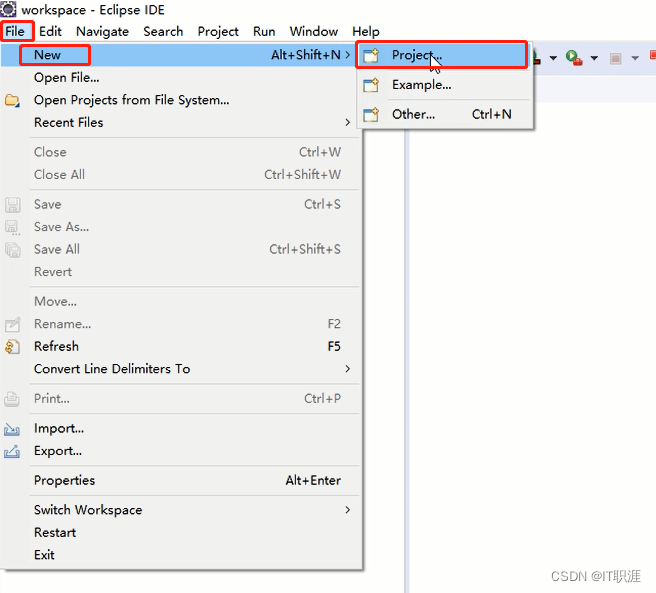
Task: Select Restart menu entry
Action: tap(180, 533)
